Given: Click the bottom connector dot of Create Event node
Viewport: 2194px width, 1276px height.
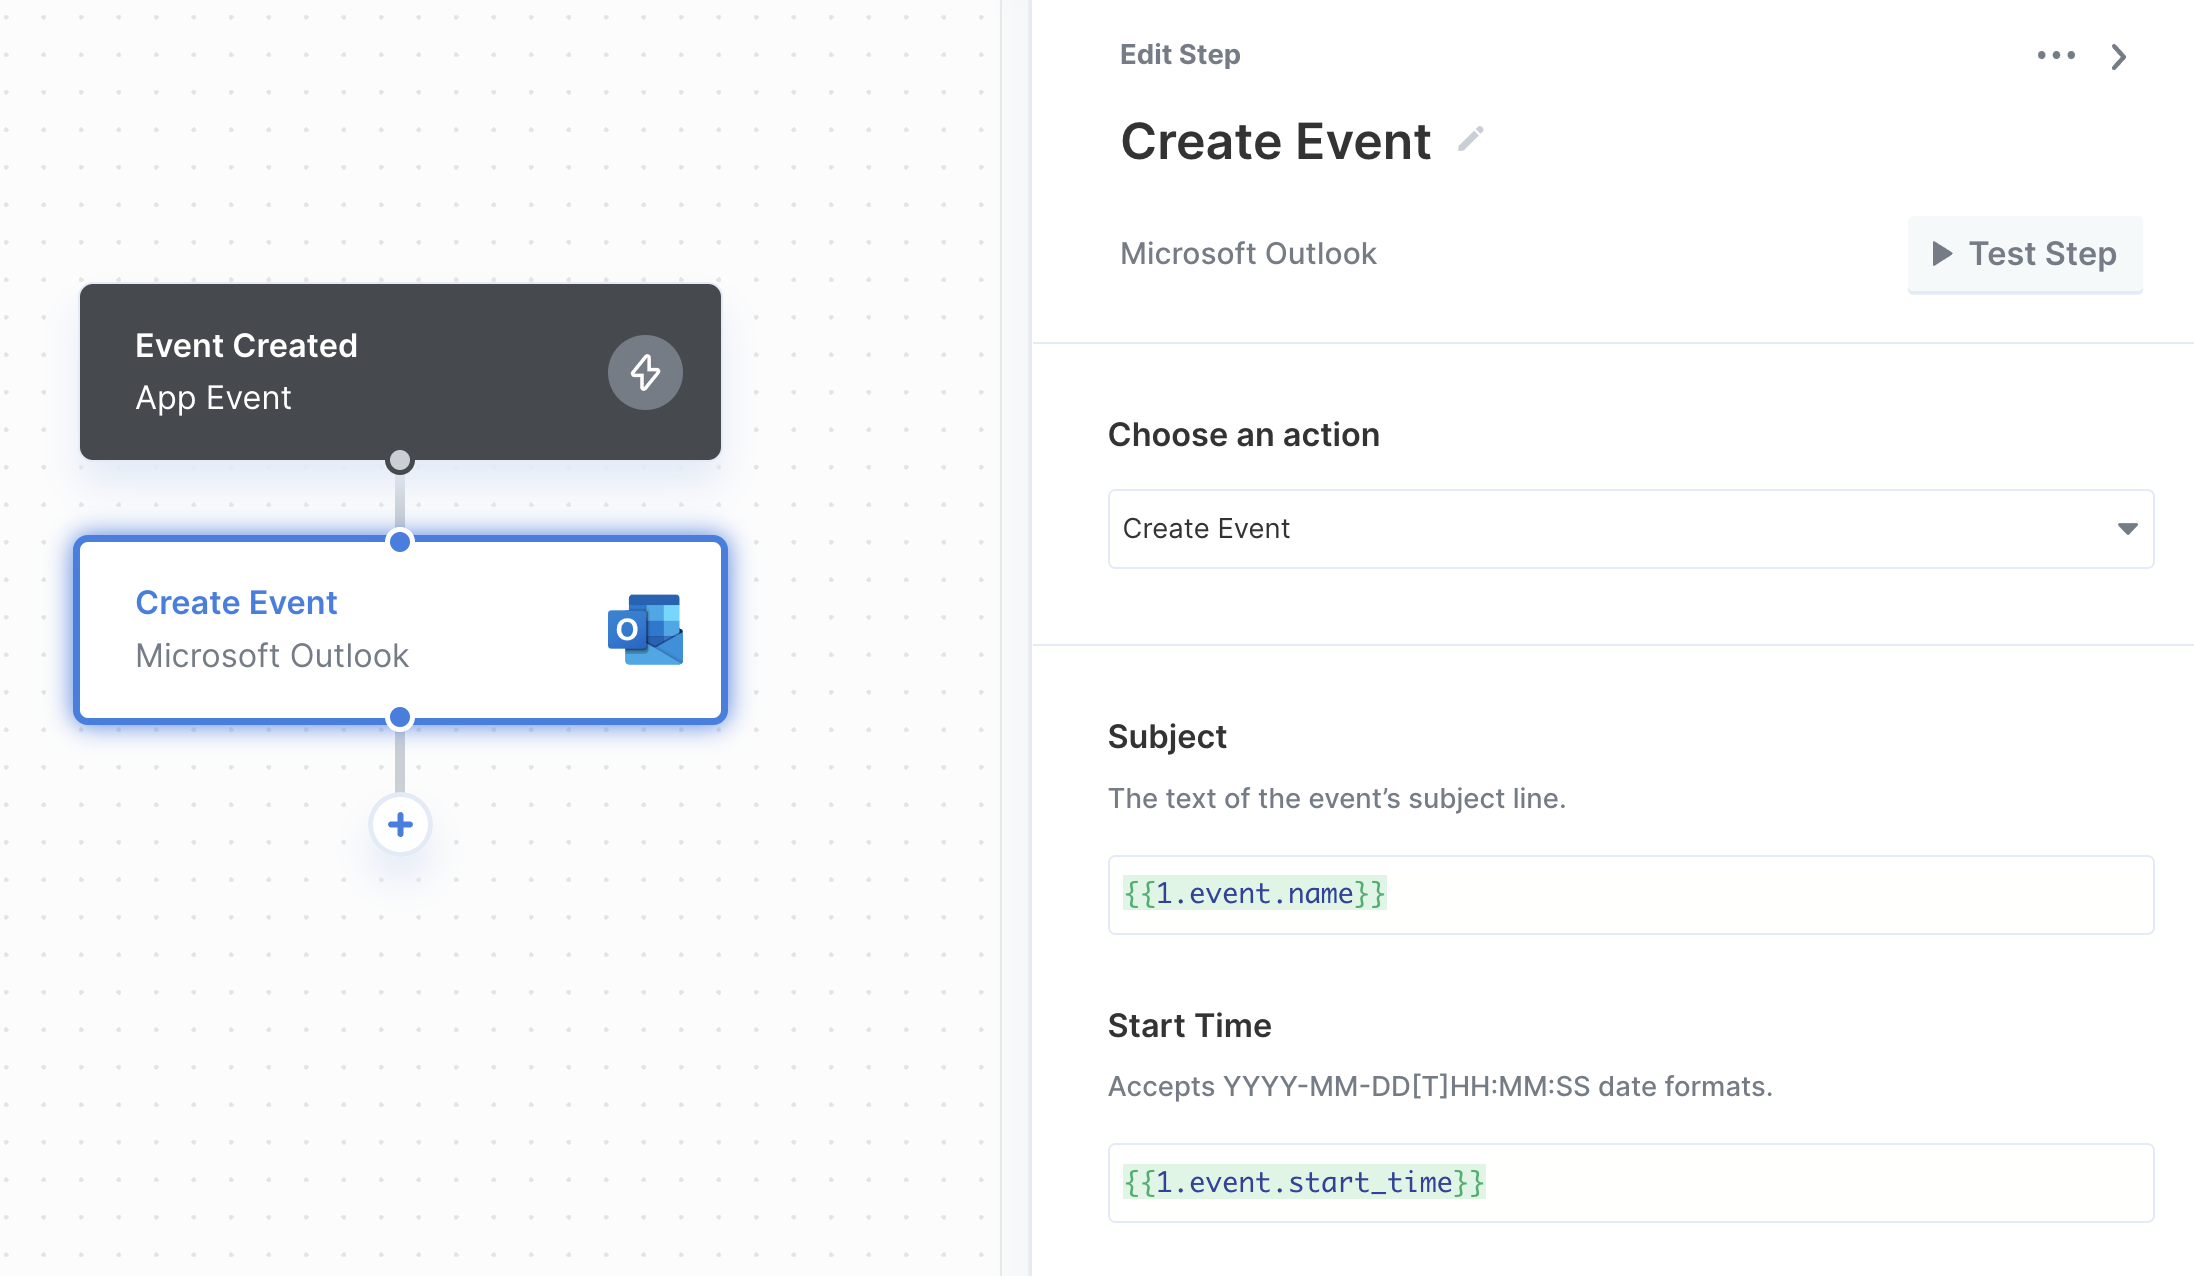Looking at the screenshot, I should click(x=400, y=717).
